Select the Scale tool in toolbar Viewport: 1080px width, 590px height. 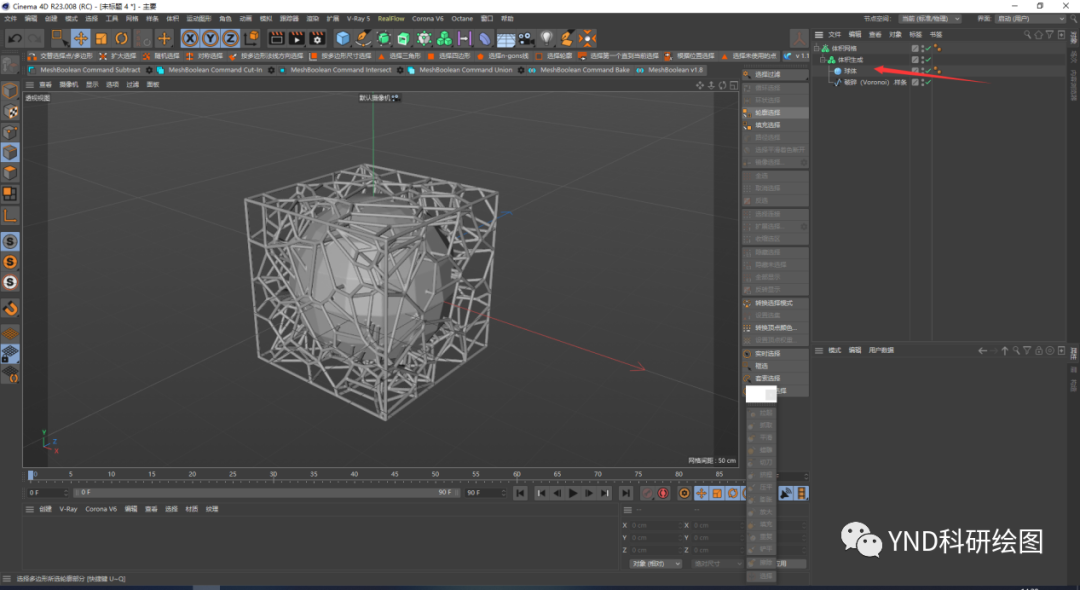tap(101, 39)
